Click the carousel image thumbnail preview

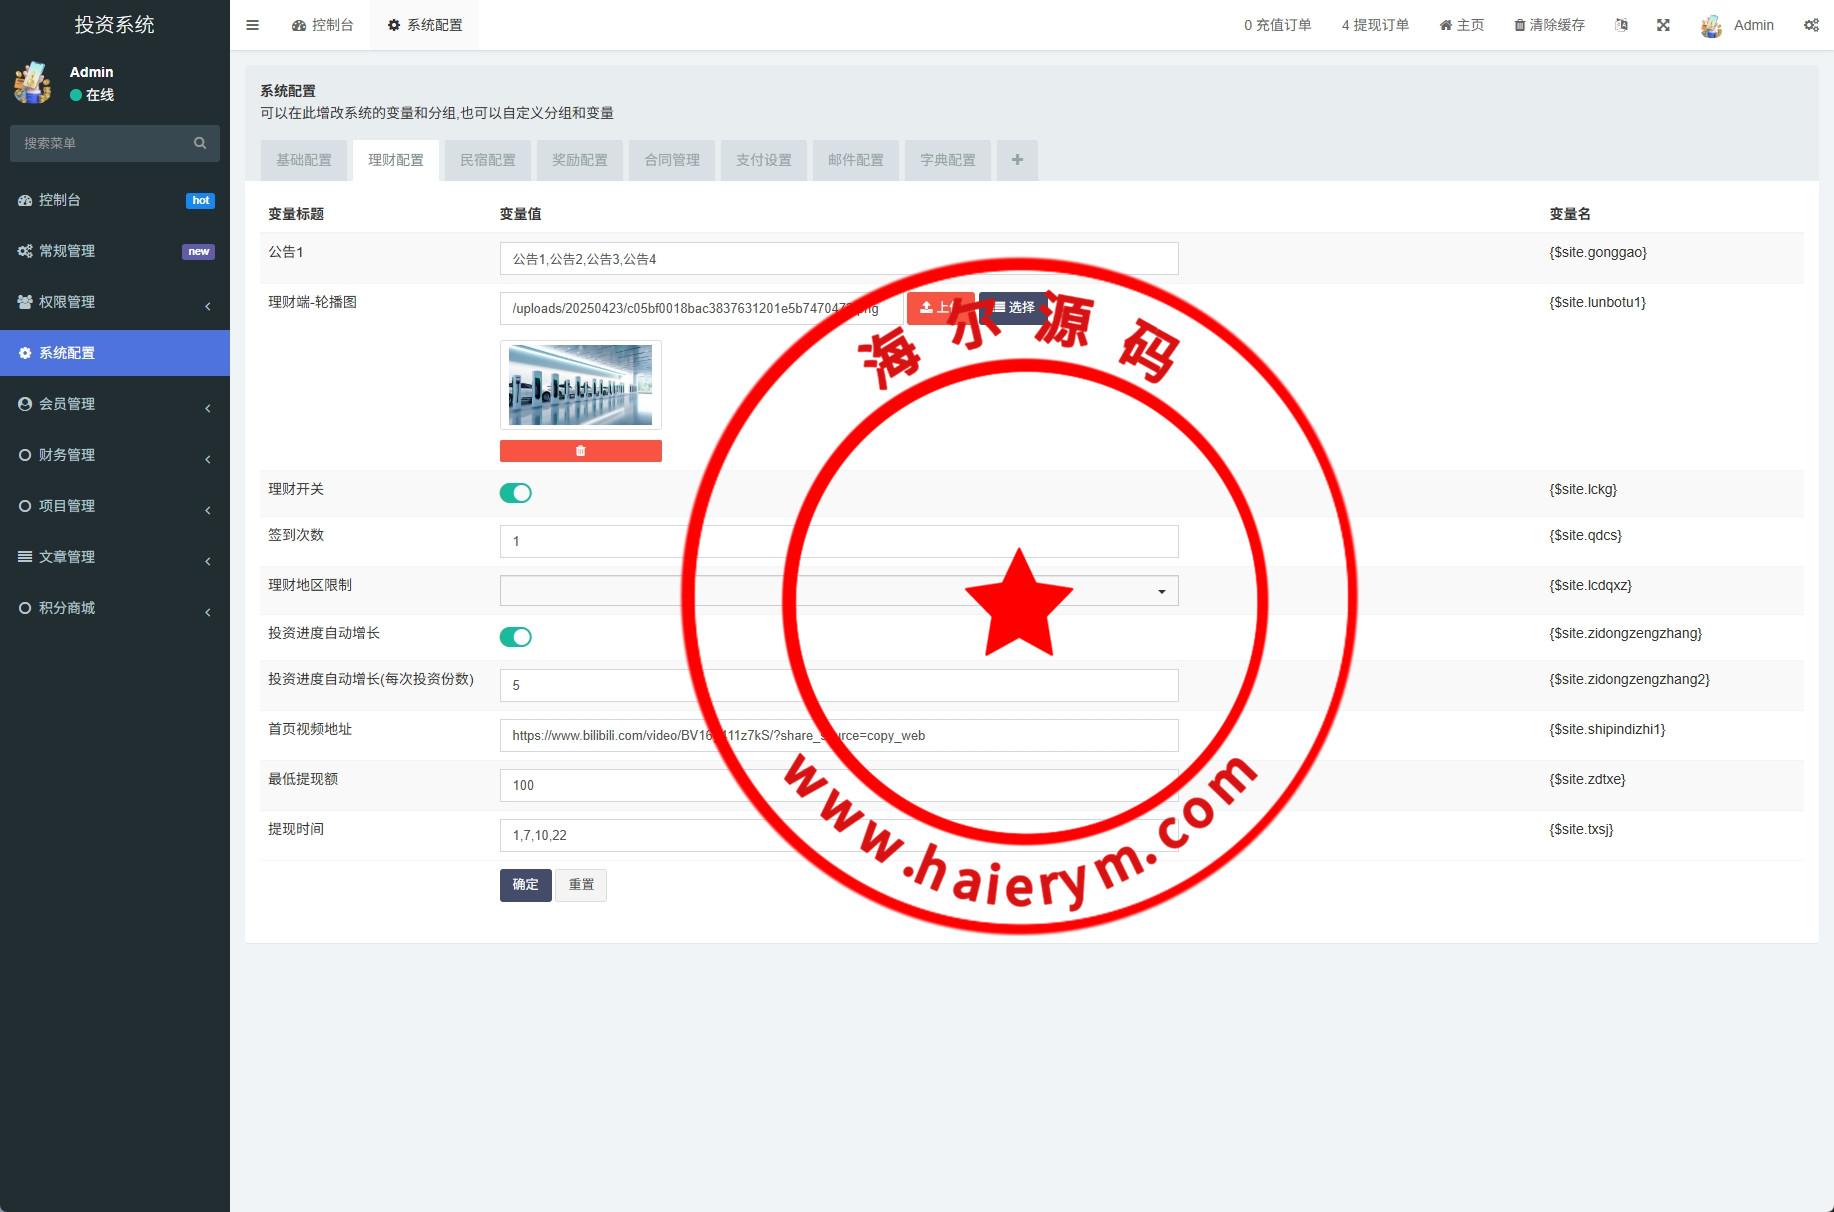pos(580,385)
